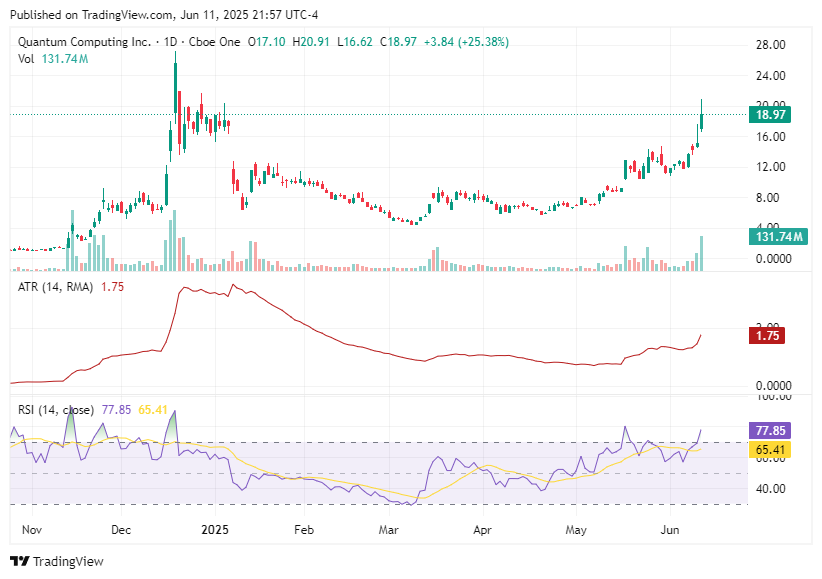
Task: Click the high value 'H20.91'
Action: coord(311,42)
